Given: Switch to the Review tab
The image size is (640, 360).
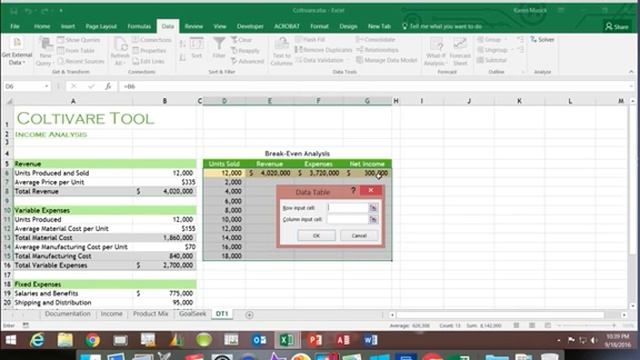Looking at the screenshot, I should (194, 26).
